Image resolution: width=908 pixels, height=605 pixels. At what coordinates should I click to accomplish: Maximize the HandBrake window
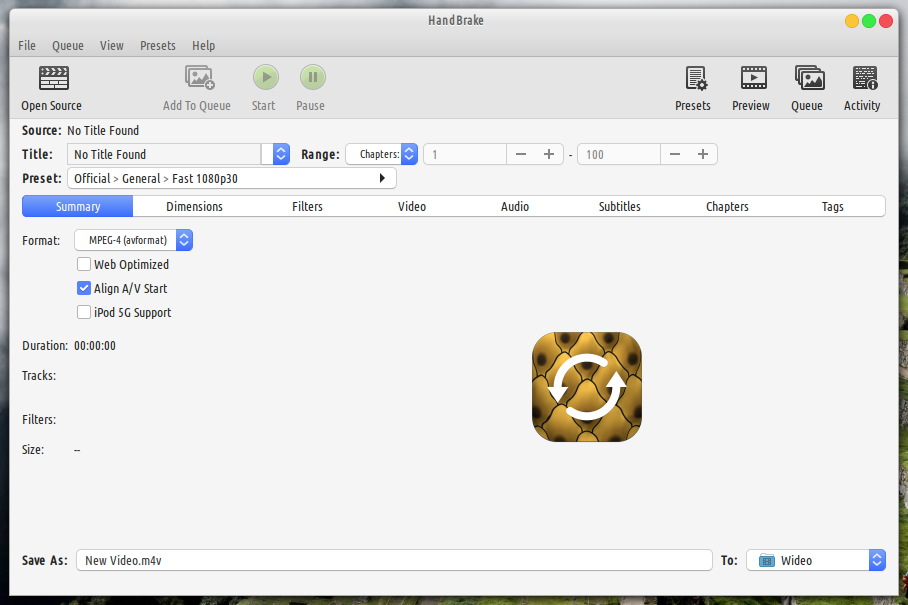tap(869, 21)
